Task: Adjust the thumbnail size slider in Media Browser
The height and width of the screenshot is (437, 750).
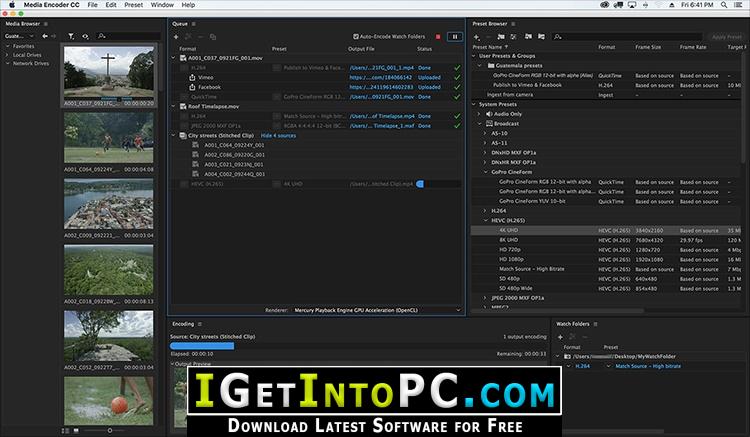Action: (110, 430)
